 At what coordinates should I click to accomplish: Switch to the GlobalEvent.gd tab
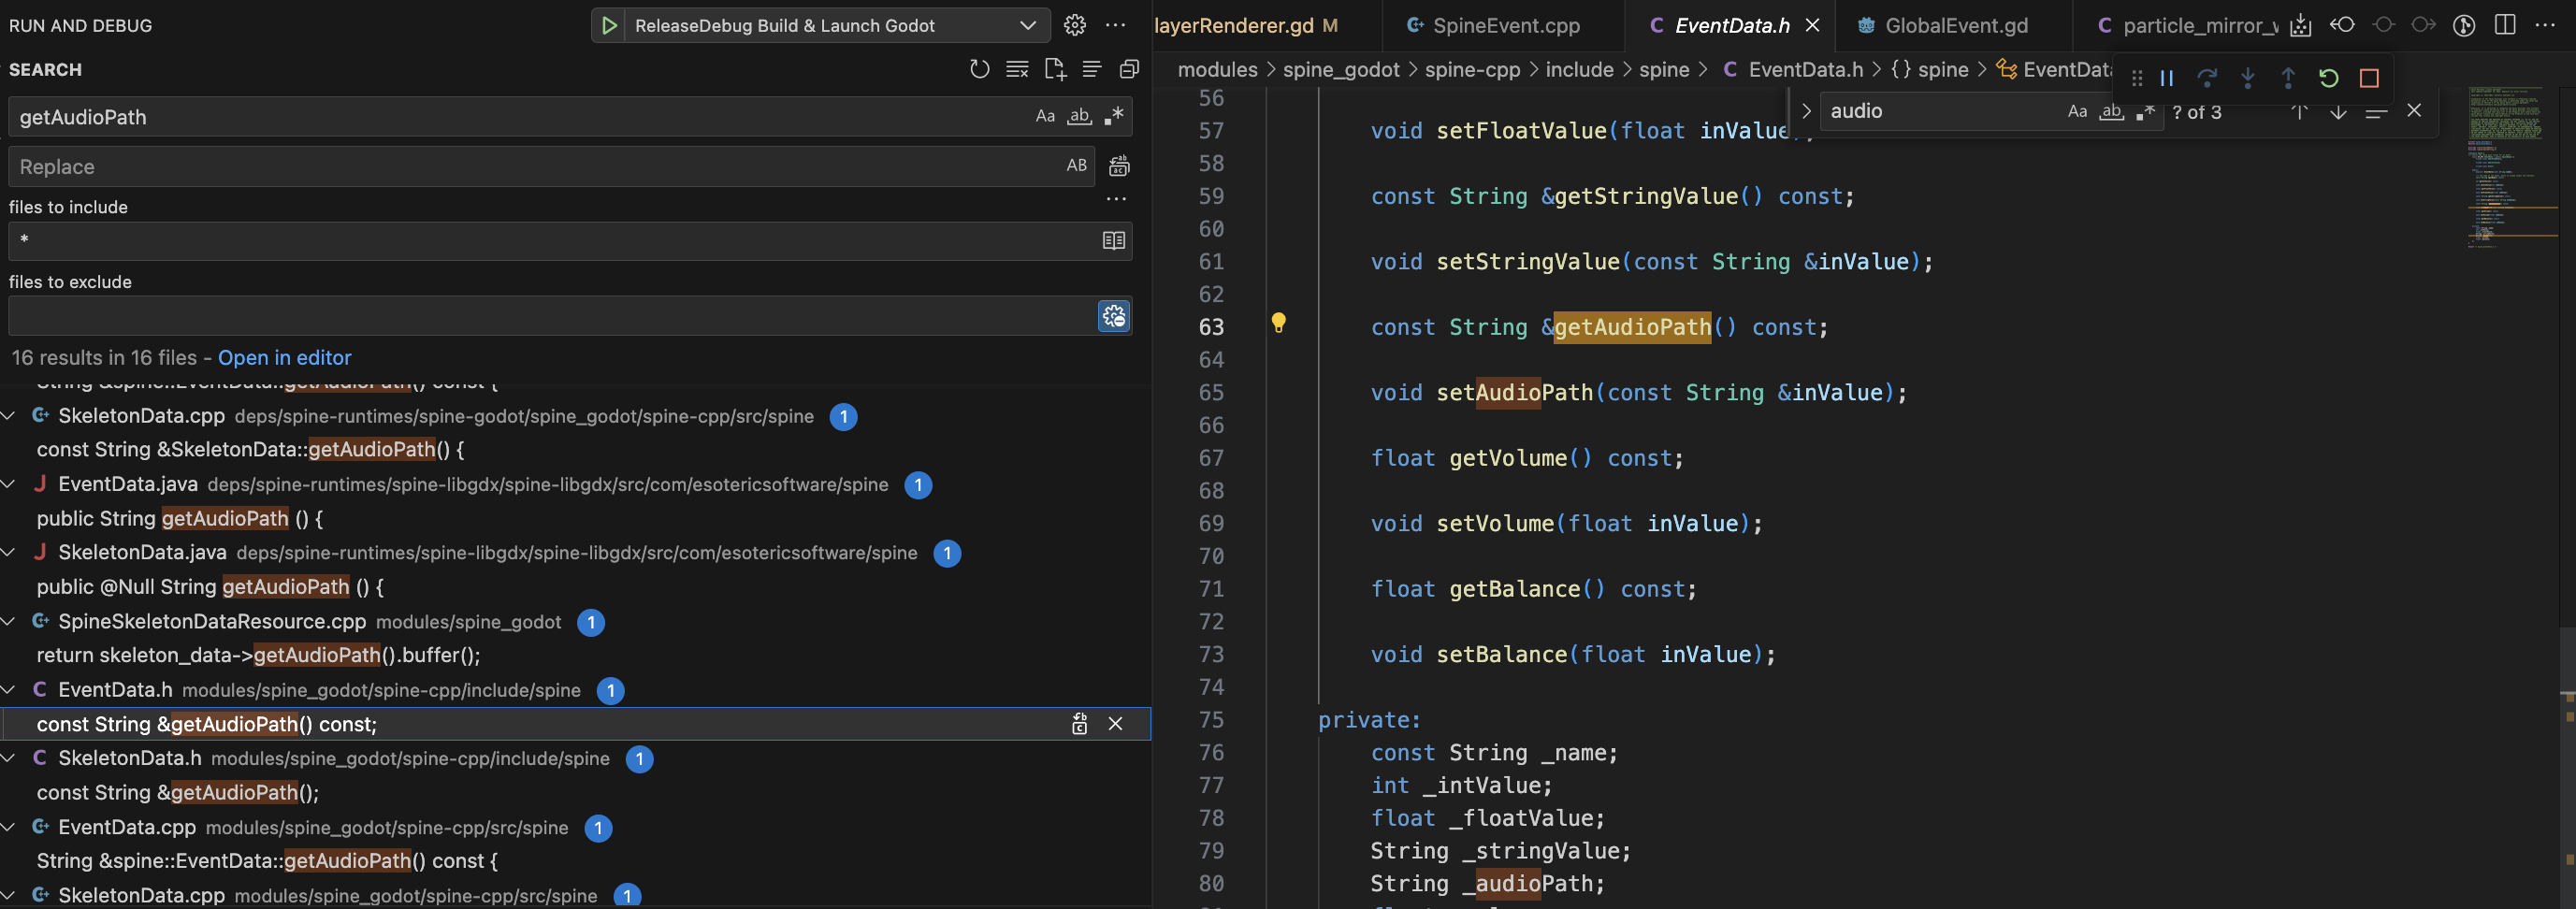1952,25
